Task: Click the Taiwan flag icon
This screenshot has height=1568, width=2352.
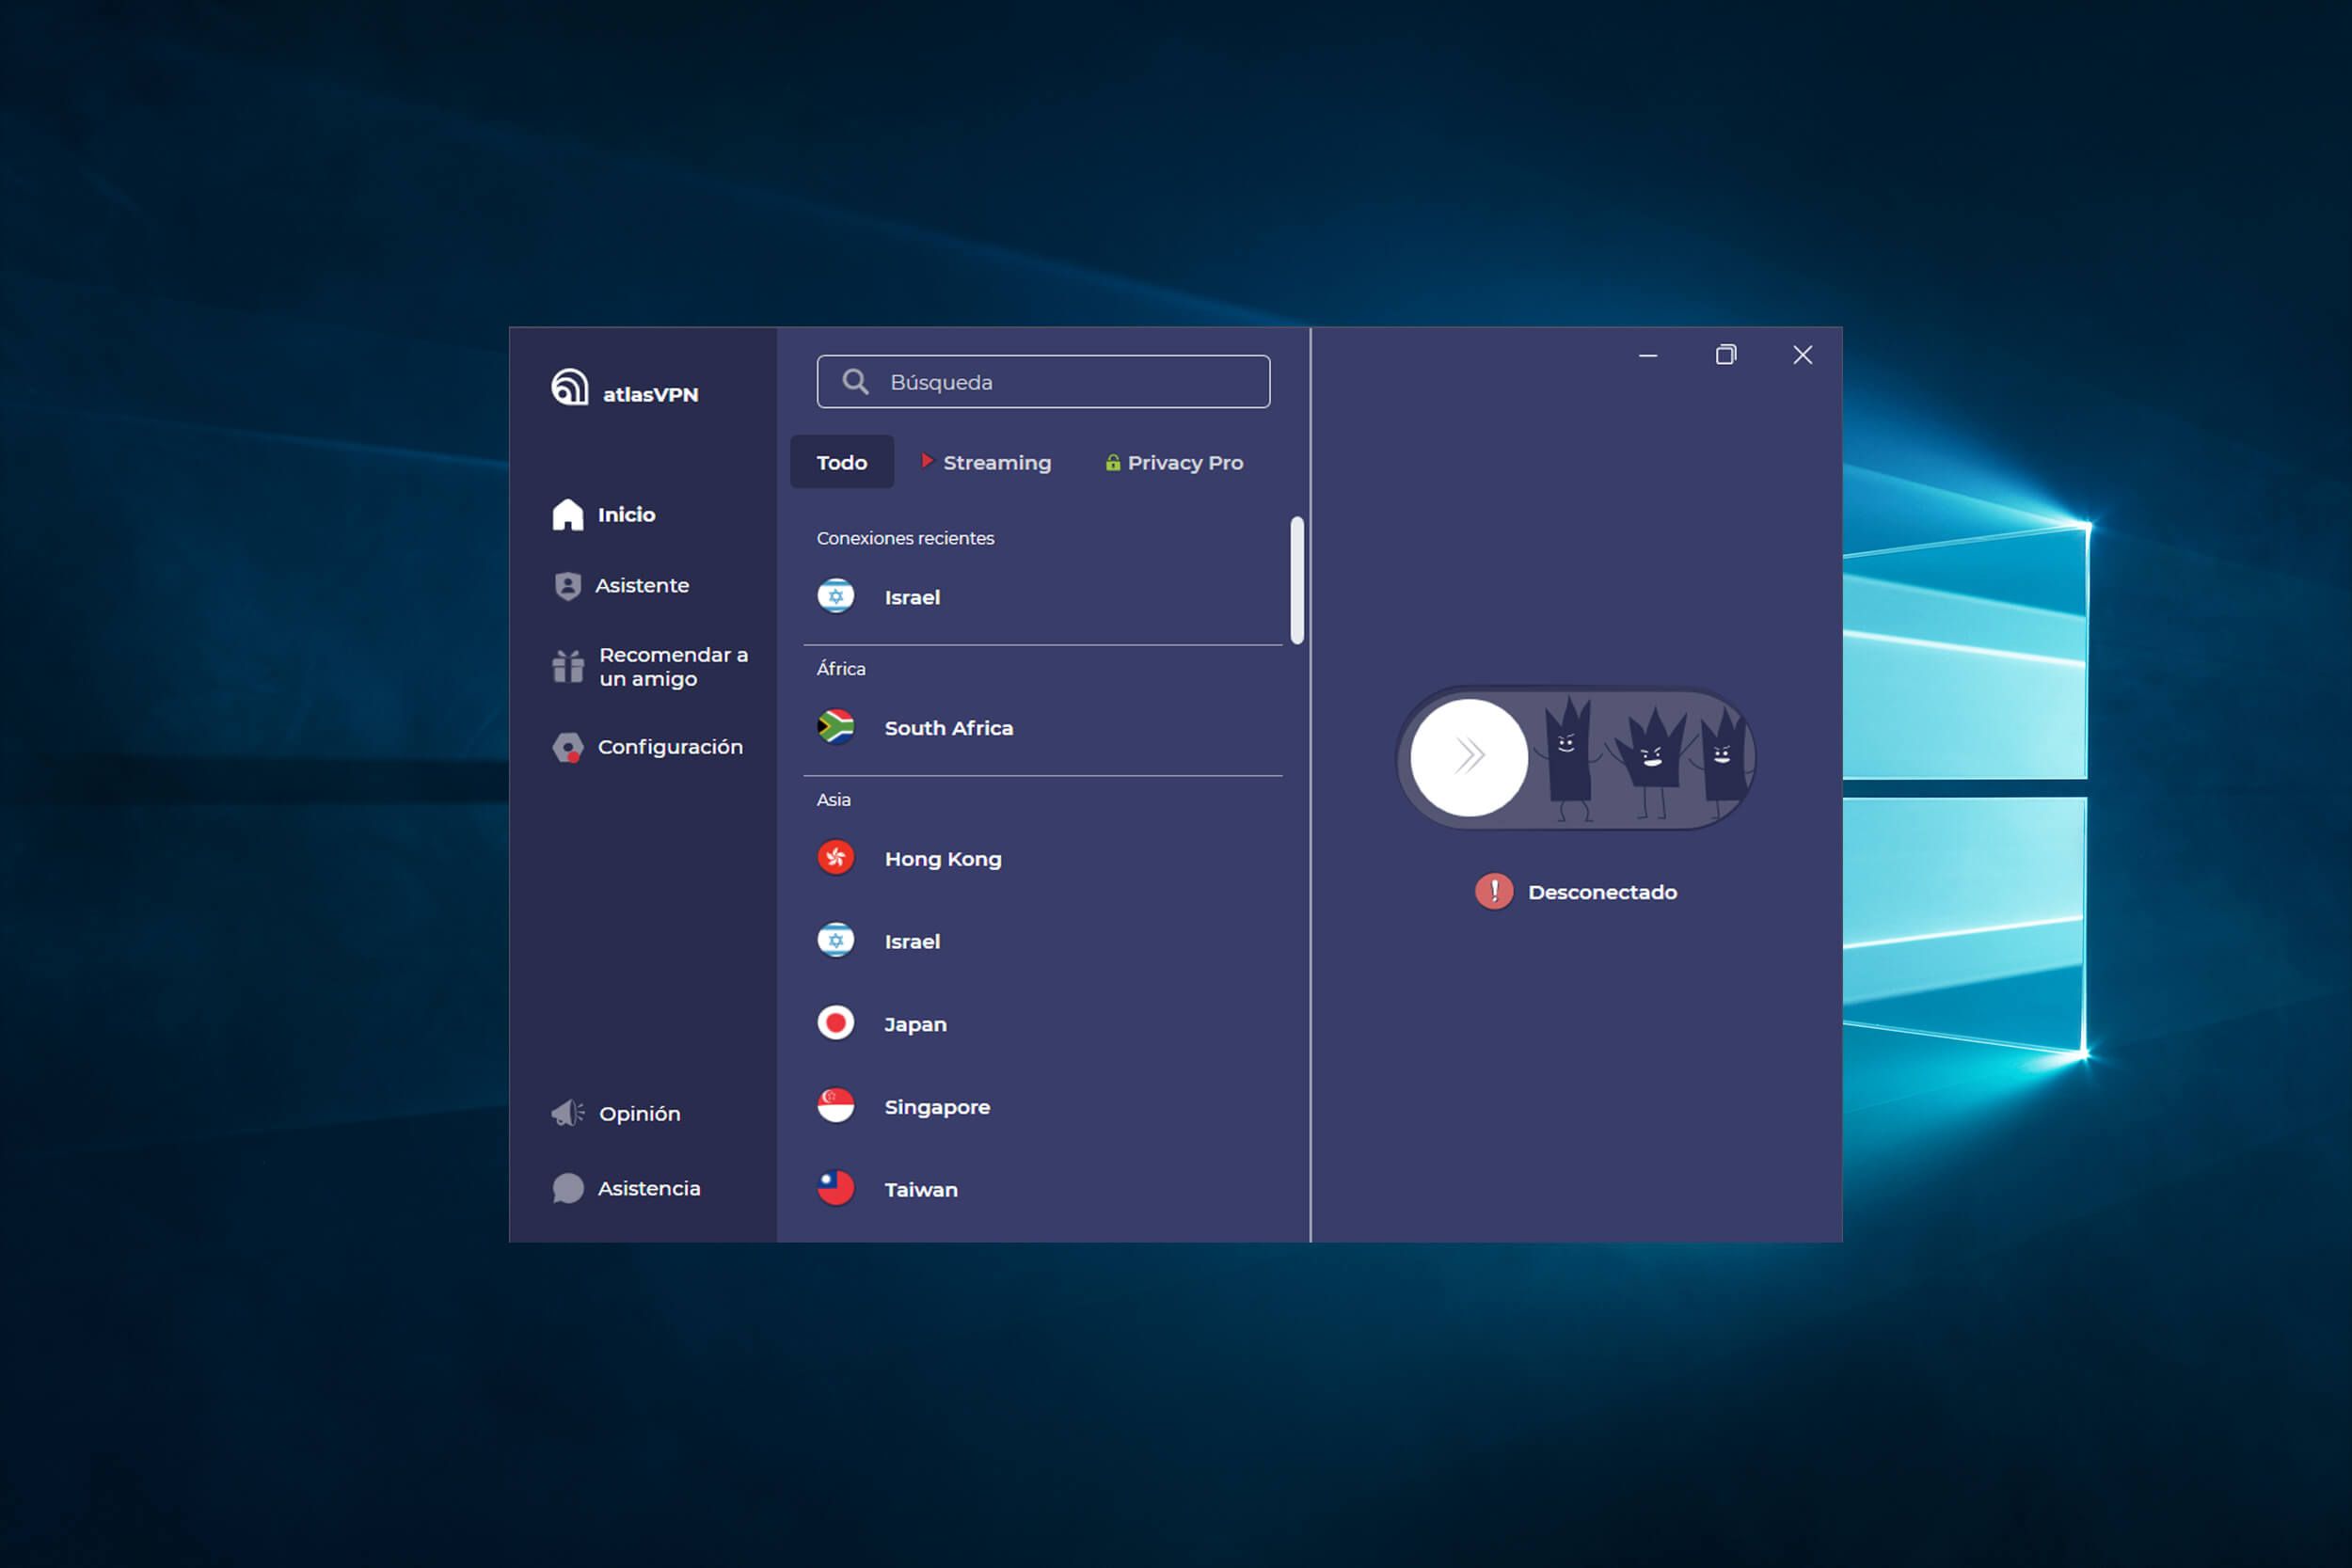Action: point(836,1188)
